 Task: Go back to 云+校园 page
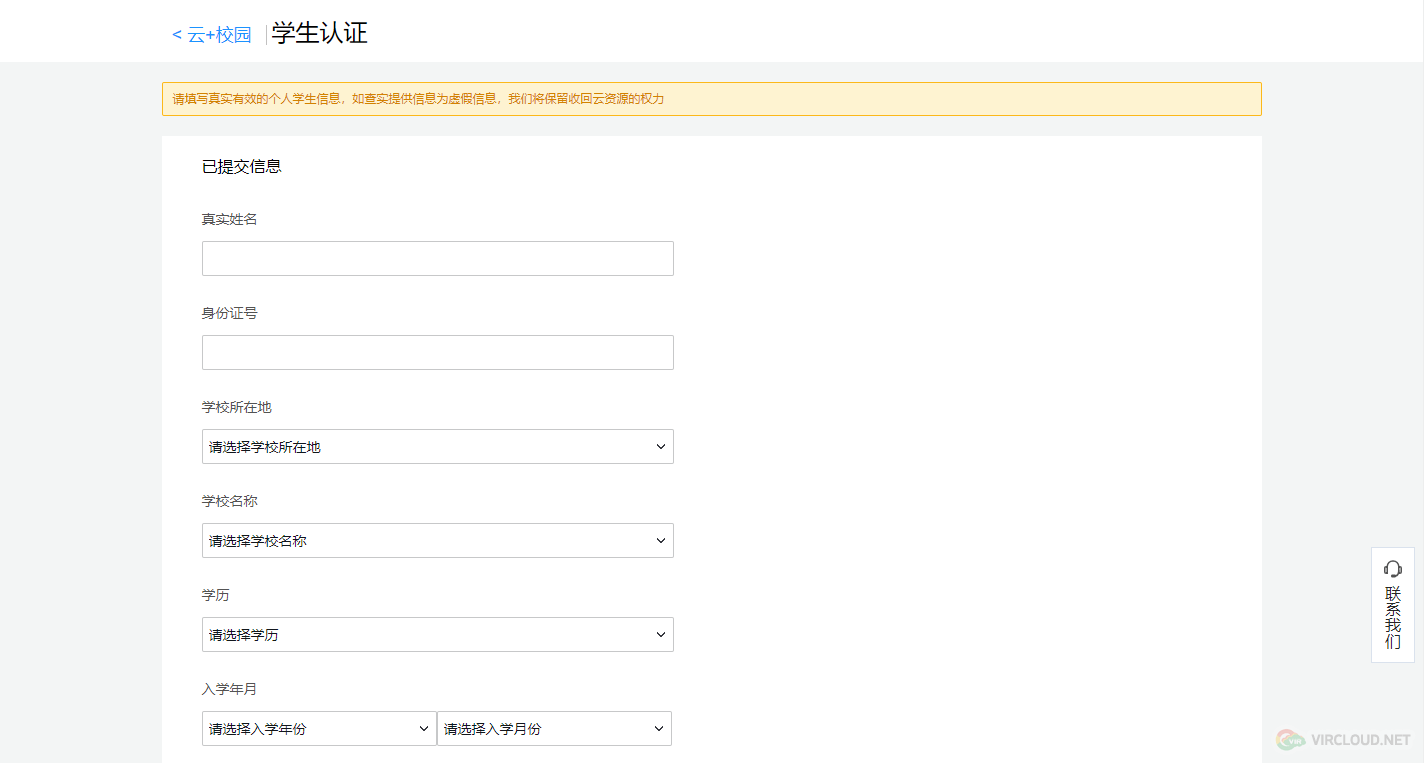pos(212,35)
